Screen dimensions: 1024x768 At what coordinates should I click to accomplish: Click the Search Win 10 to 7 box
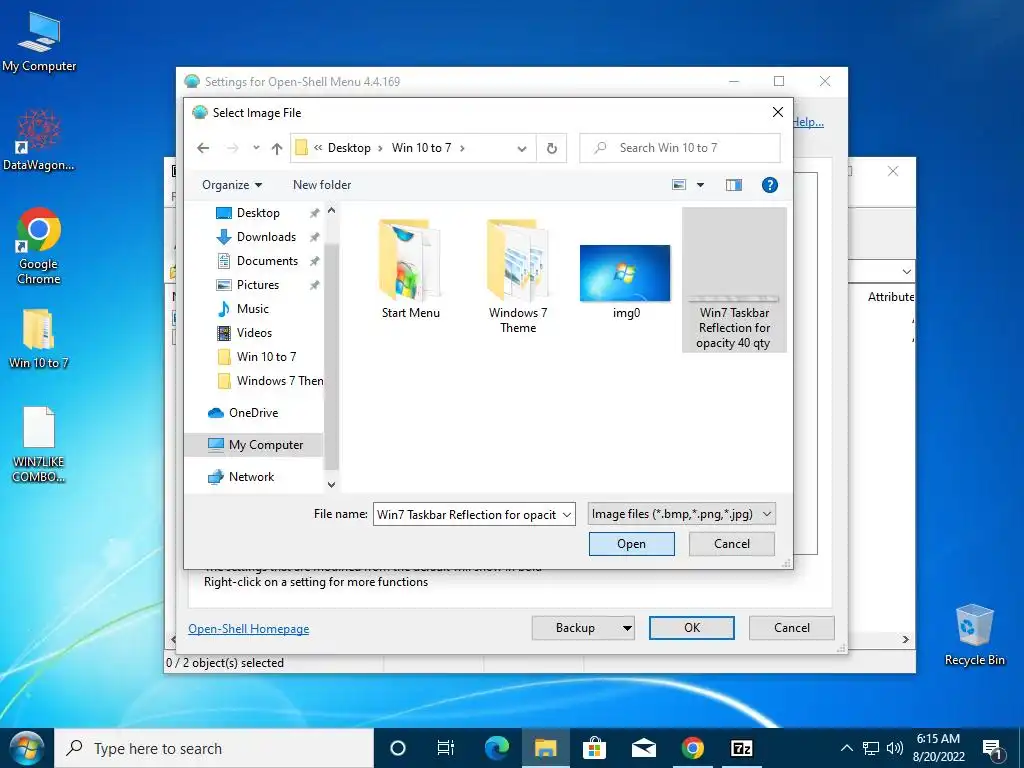pos(680,148)
